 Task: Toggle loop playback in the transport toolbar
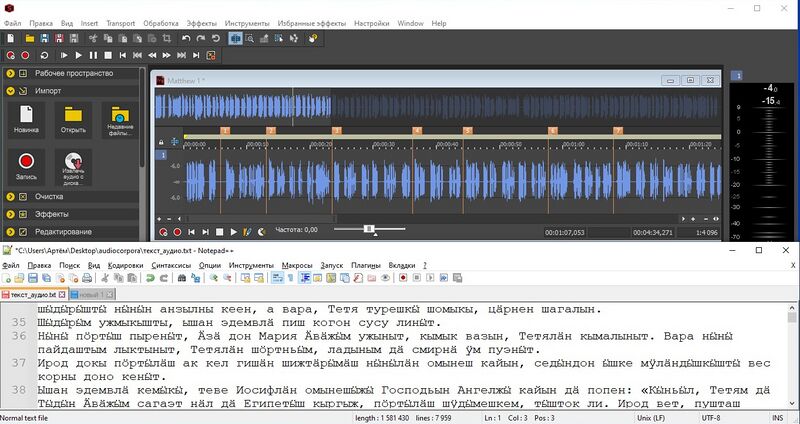tap(44, 55)
